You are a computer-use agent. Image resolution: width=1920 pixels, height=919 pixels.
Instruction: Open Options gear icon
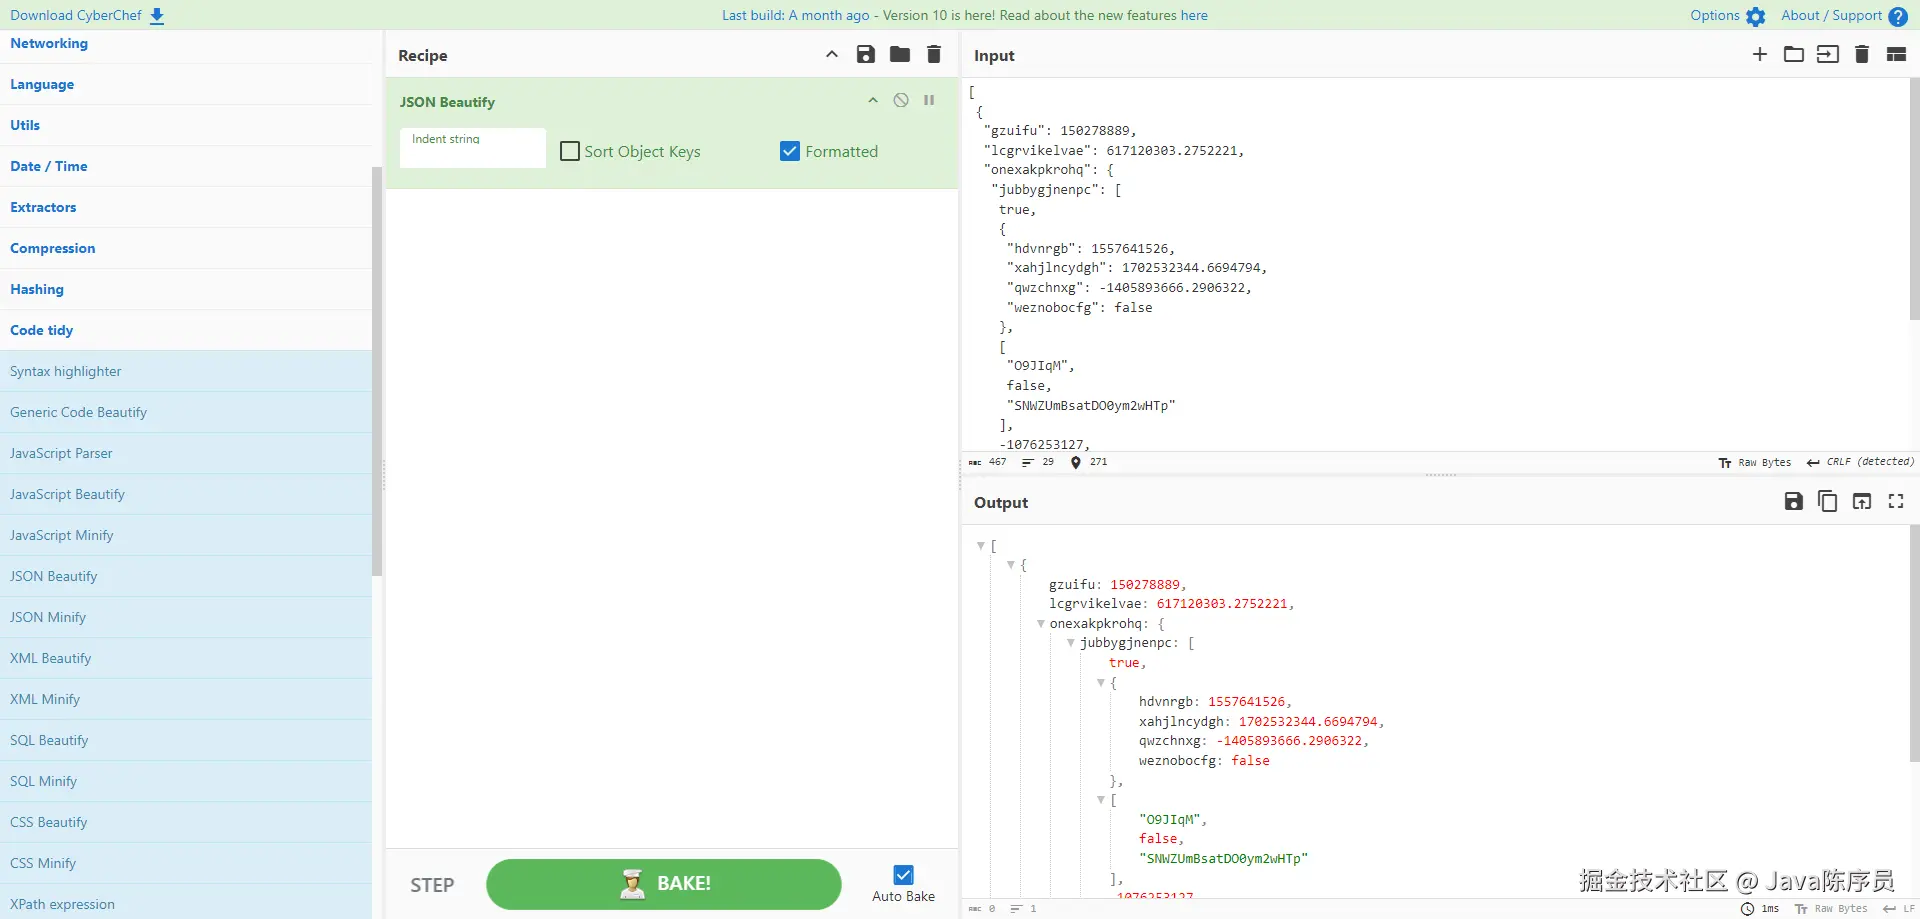1755,16
